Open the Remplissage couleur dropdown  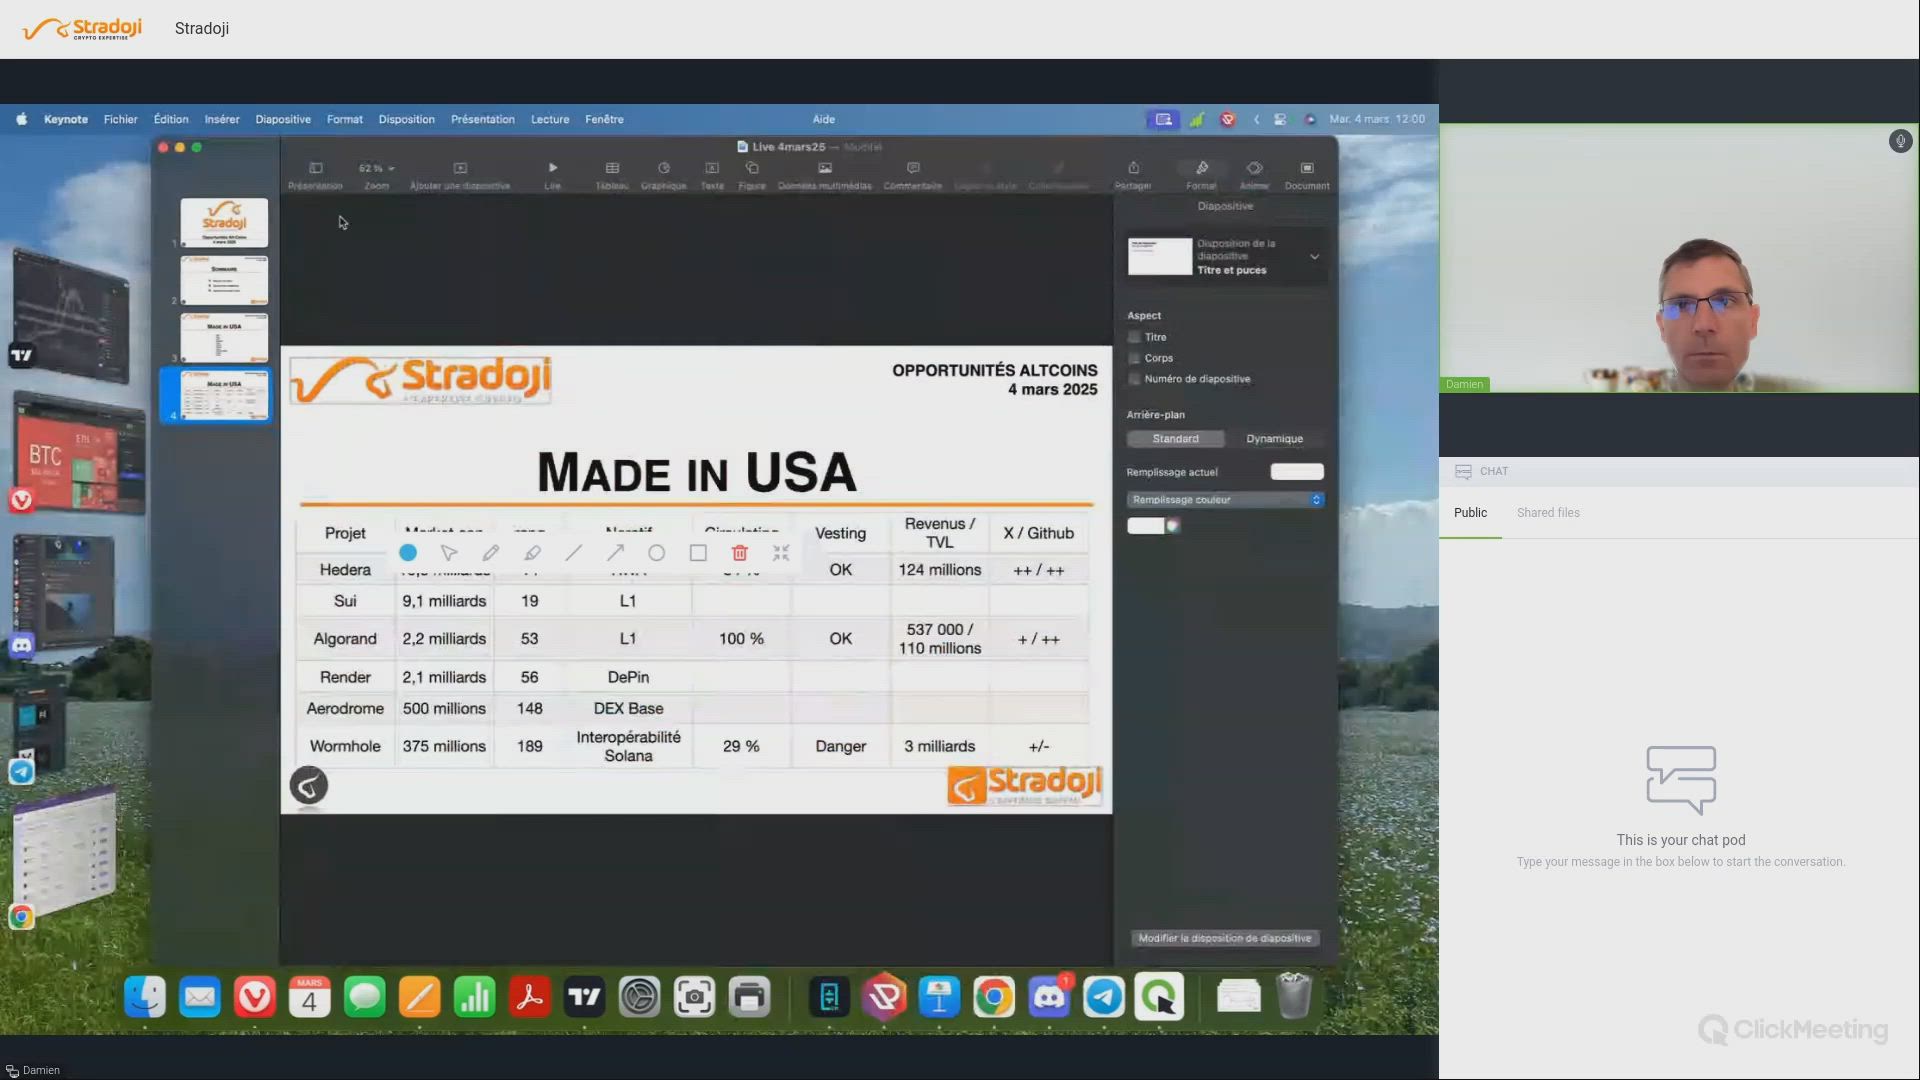(1225, 500)
